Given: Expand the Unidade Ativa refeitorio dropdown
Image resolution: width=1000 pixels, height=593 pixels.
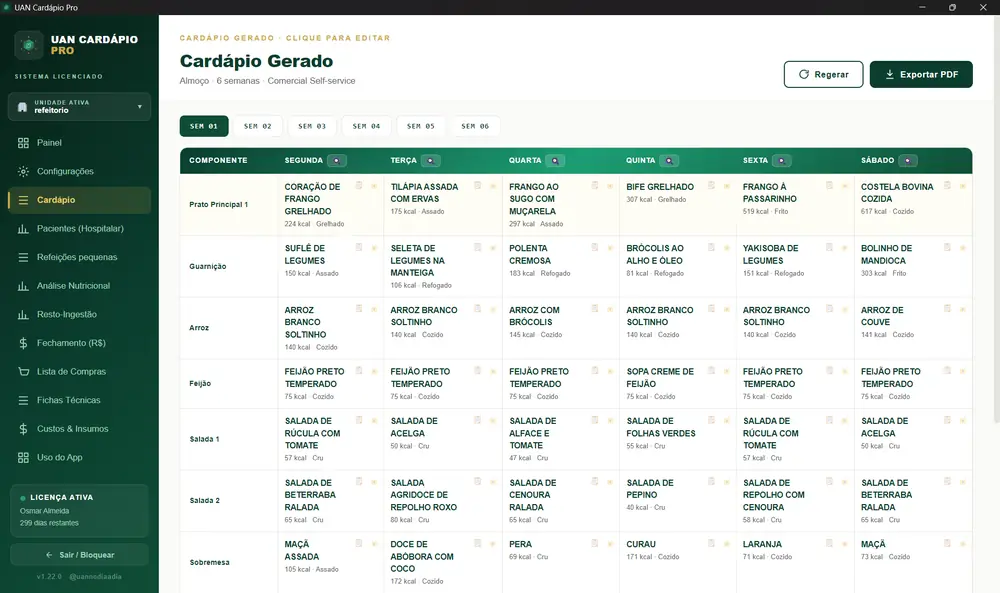Looking at the screenshot, I should tap(80, 106).
